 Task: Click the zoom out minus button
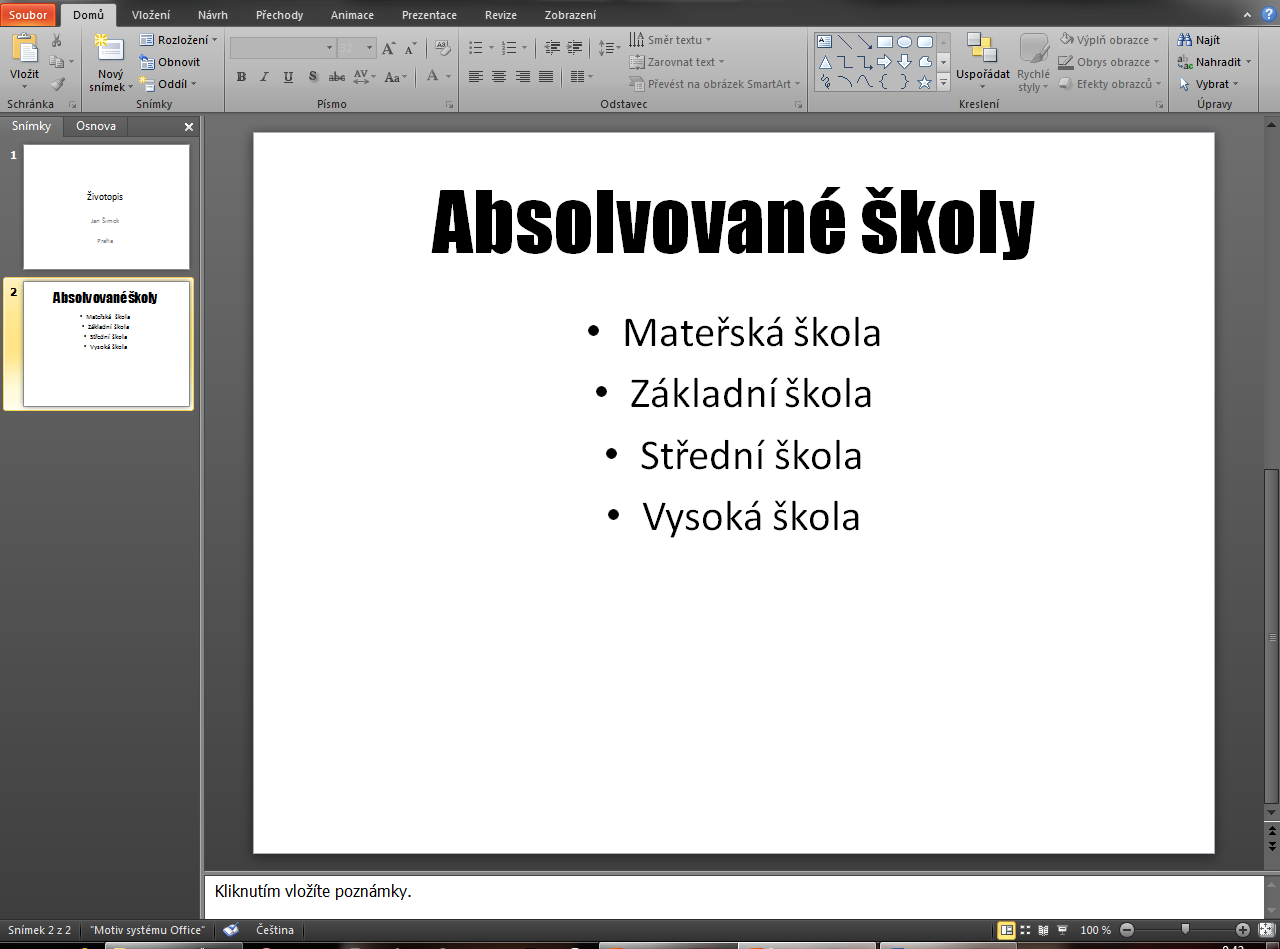[1127, 930]
